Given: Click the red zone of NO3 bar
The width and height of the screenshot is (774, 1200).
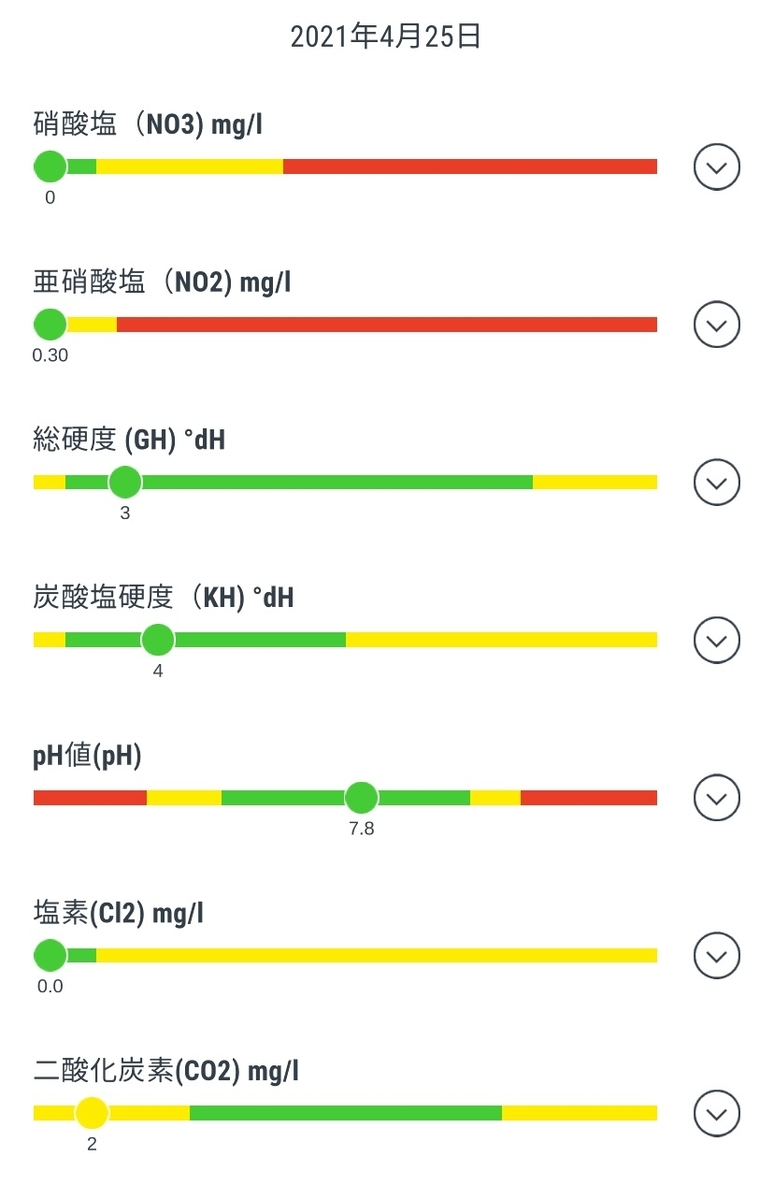Looking at the screenshot, I should [x=470, y=166].
